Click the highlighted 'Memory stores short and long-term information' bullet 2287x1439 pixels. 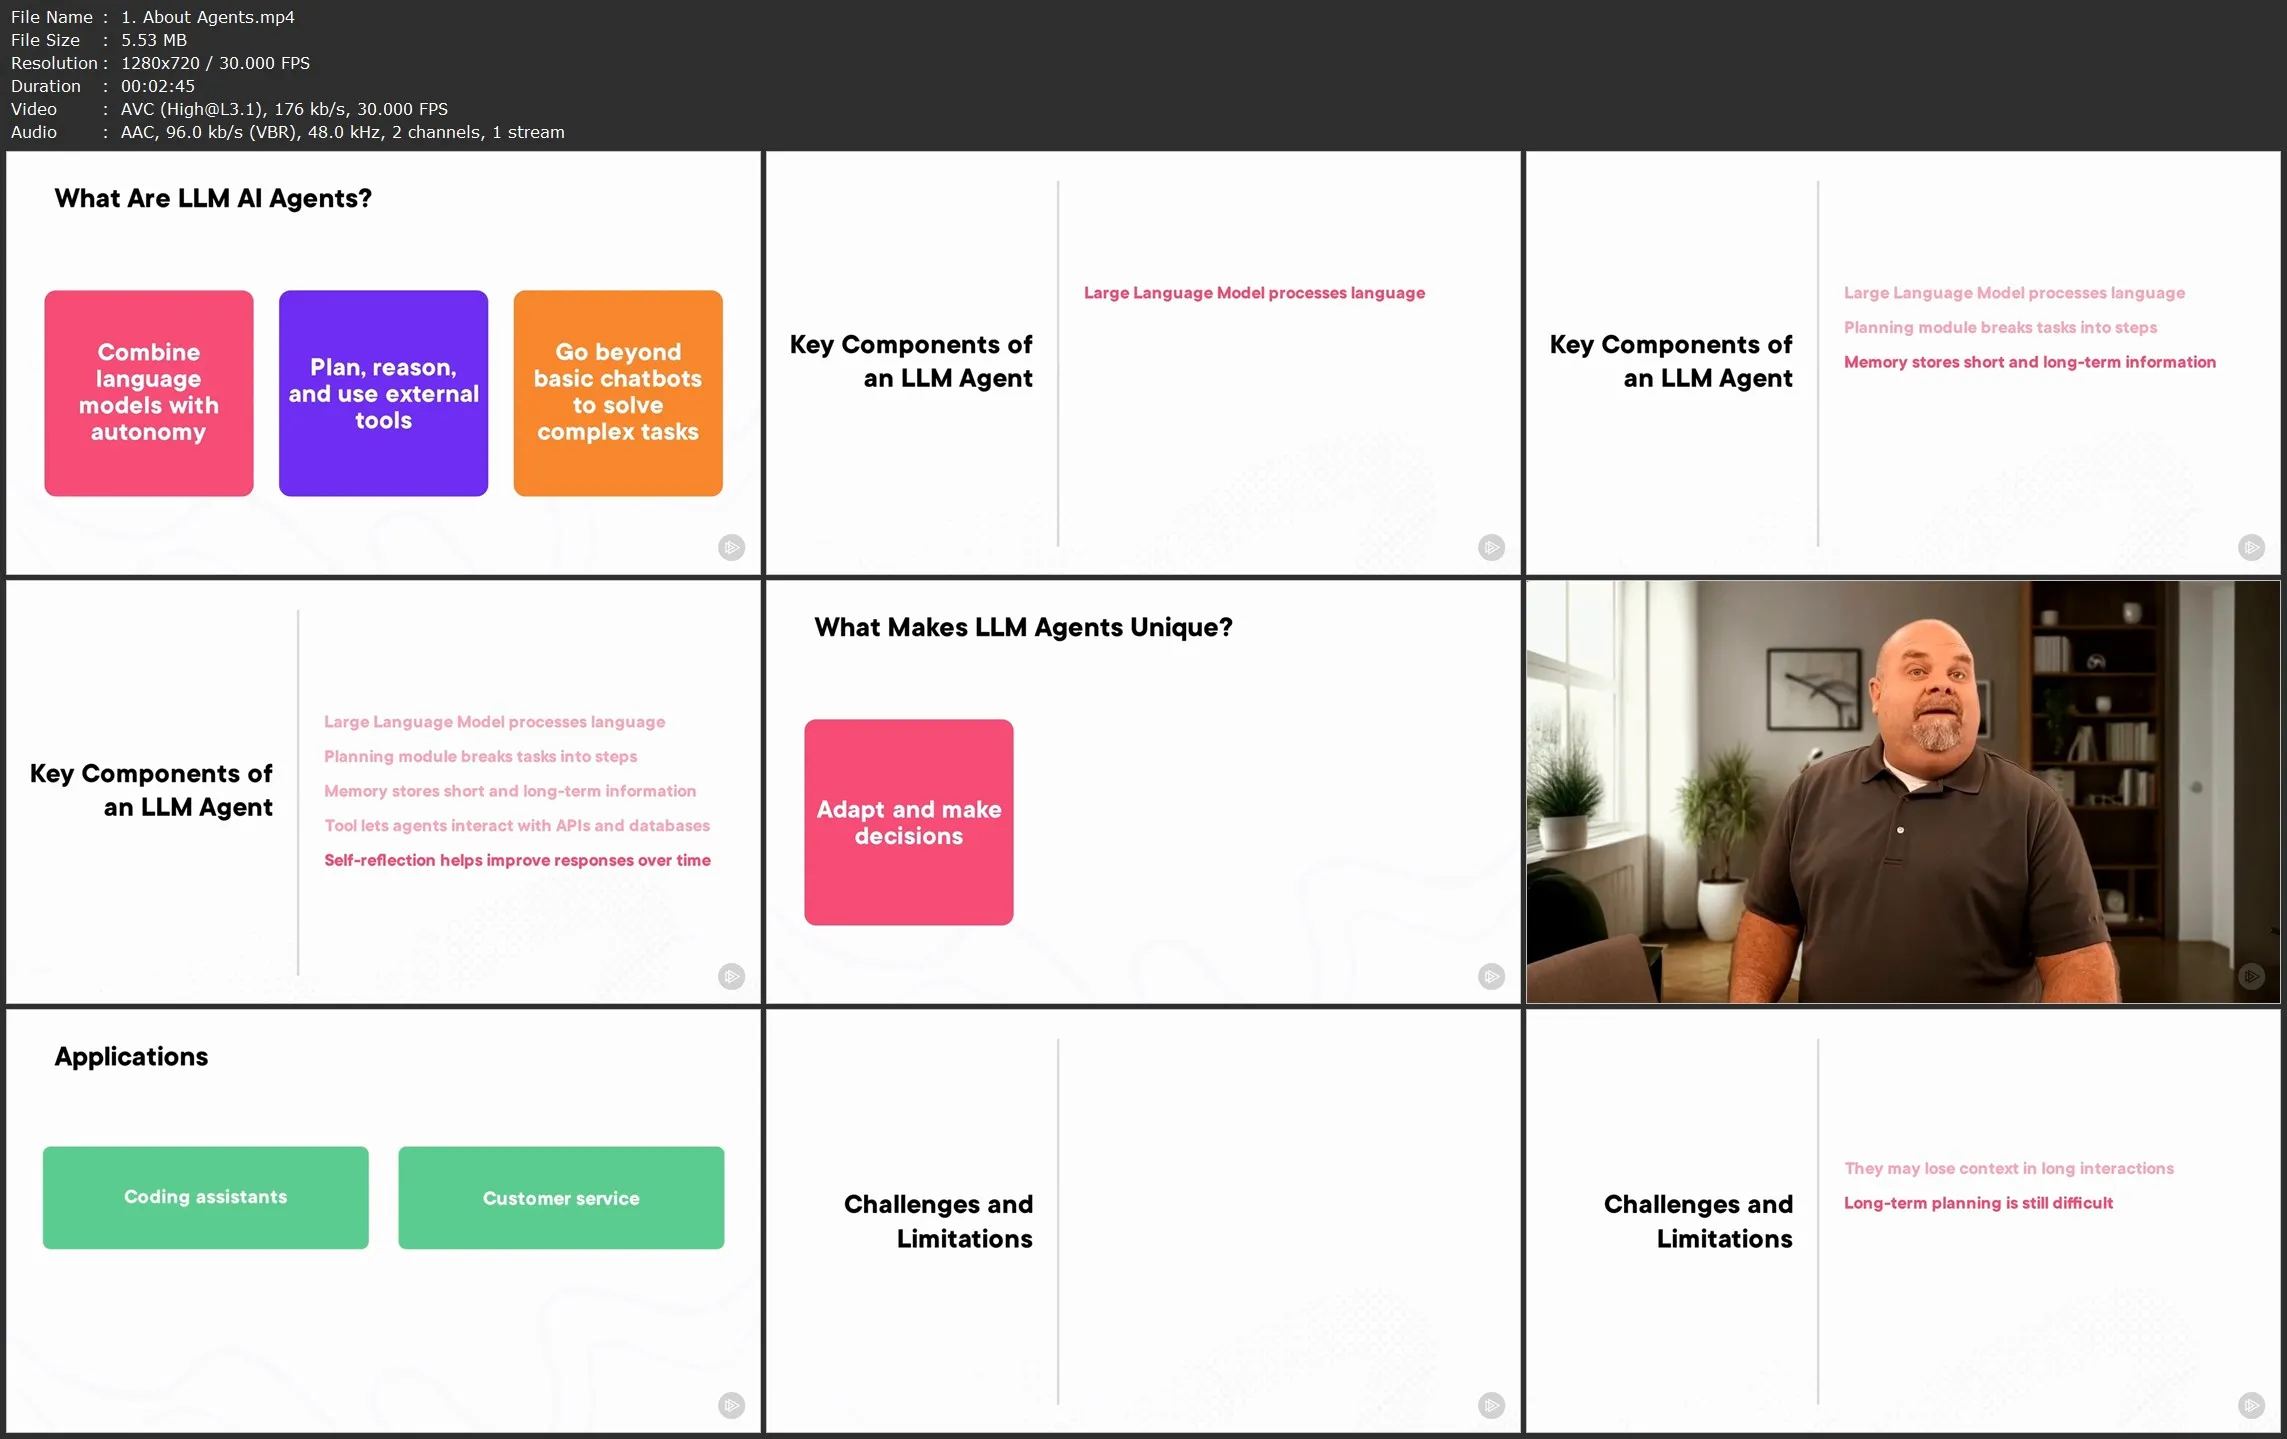[x=2029, y=362]
